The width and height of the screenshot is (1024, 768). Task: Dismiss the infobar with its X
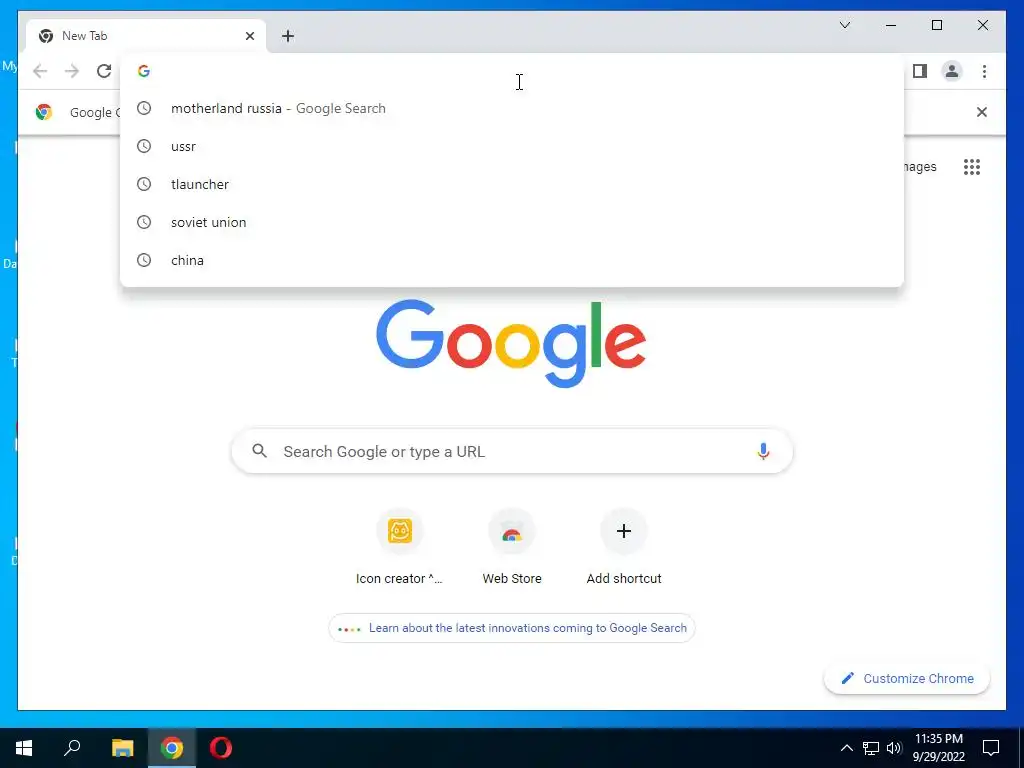(x=982, y=112)
